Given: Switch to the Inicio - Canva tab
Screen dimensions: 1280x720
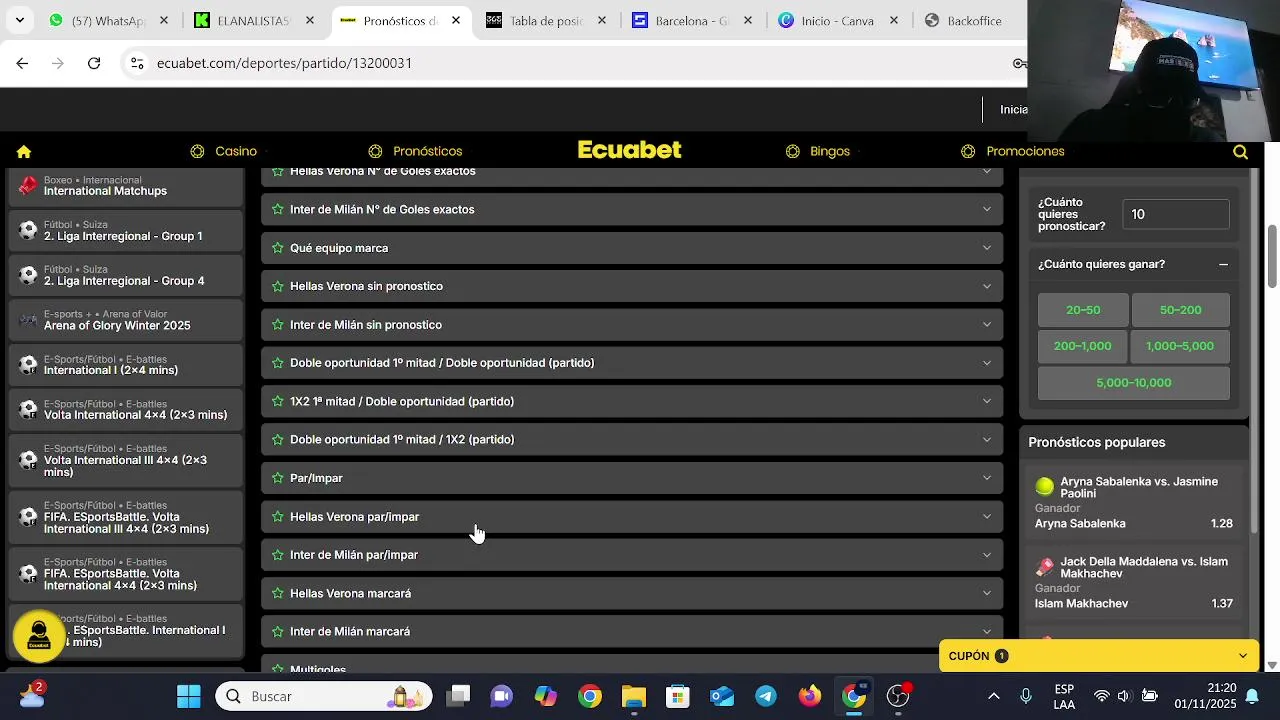Looking at the screenshot, I should pyautogui.click(x=838, y=20).
